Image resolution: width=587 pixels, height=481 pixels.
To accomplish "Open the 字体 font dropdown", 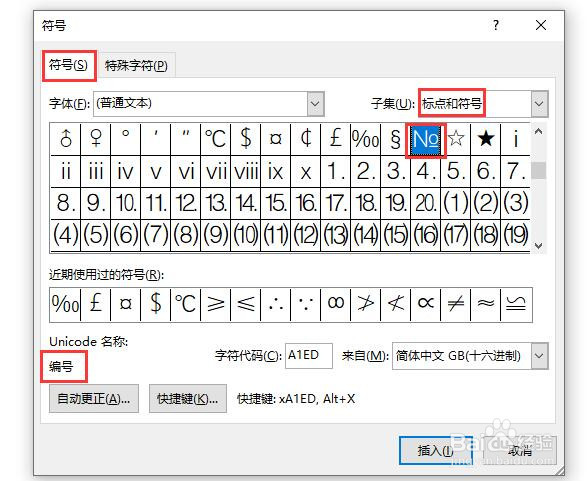I will (316, 104).
